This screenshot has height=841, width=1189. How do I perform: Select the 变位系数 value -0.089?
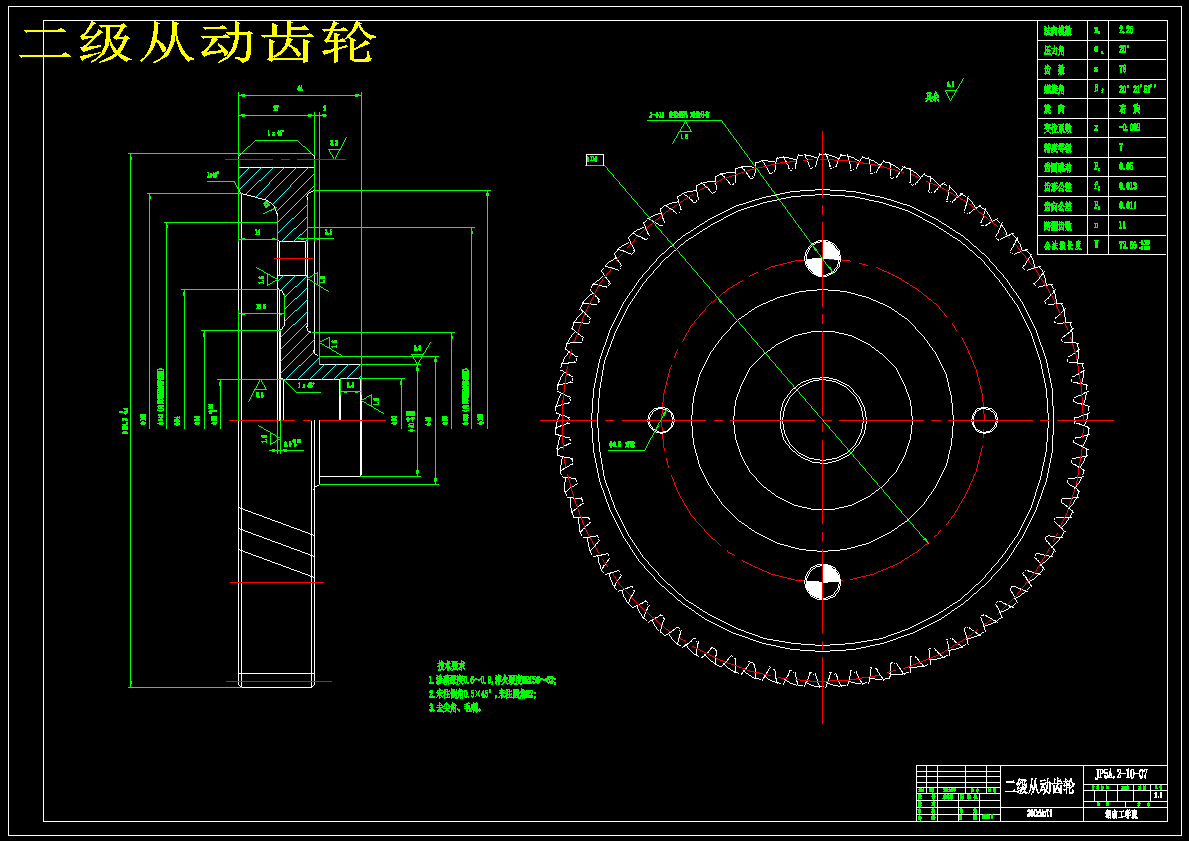(x=1129, y=128)
